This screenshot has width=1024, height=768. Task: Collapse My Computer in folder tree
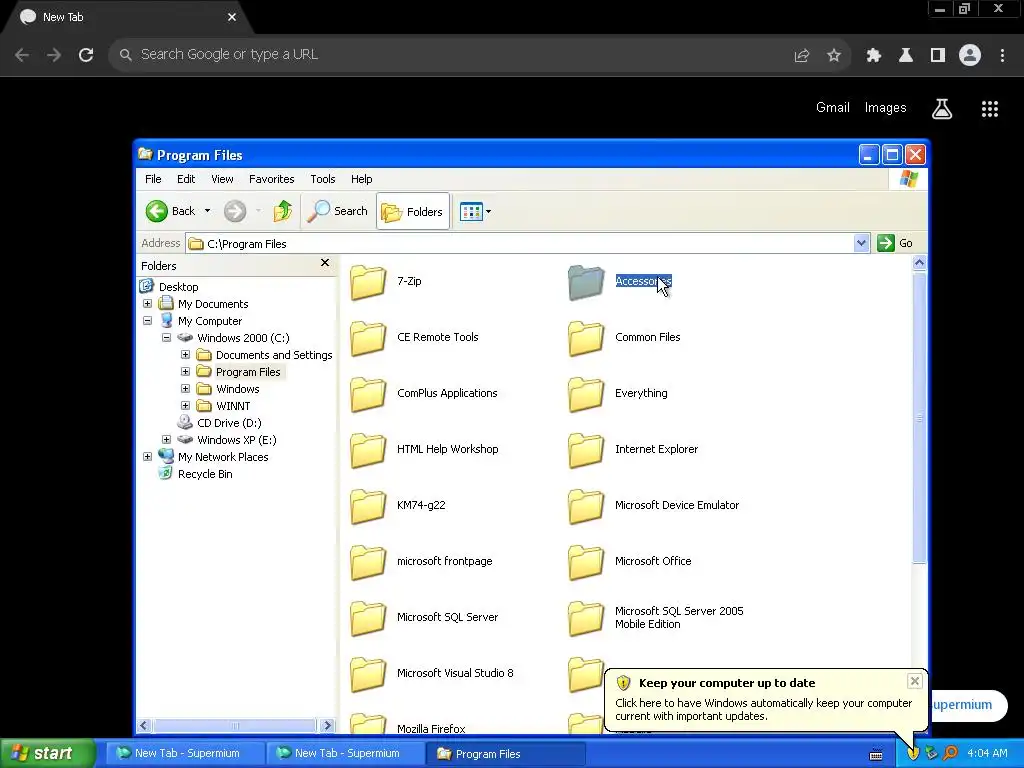[148, 321]
